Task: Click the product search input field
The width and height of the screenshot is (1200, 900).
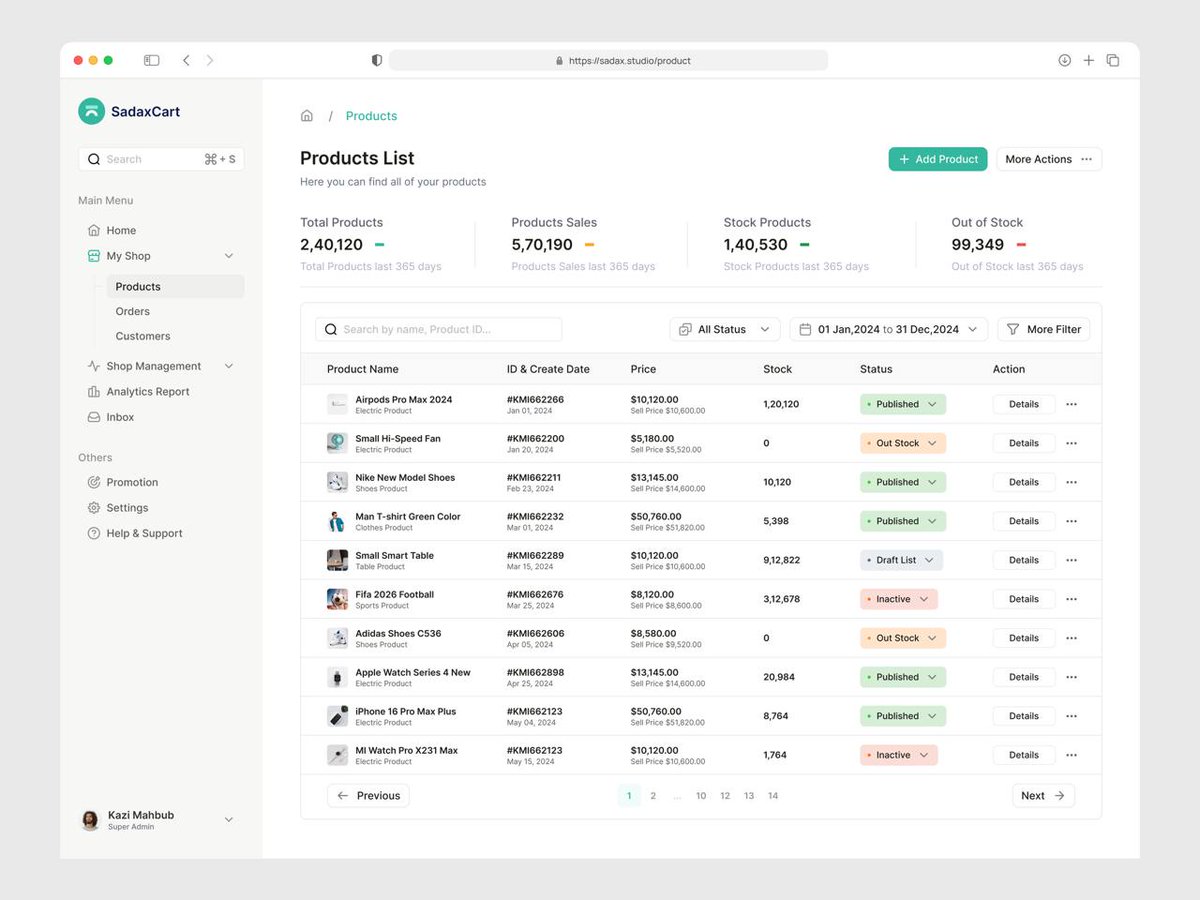Action: [438, 329]
